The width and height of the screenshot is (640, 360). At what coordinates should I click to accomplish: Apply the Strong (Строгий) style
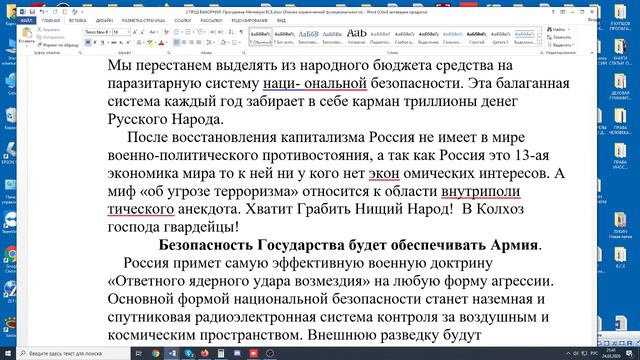(x=476, y=37)
